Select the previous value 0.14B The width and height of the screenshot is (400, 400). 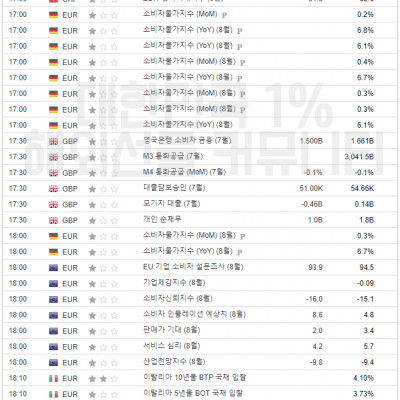click(x=364, y=204)
